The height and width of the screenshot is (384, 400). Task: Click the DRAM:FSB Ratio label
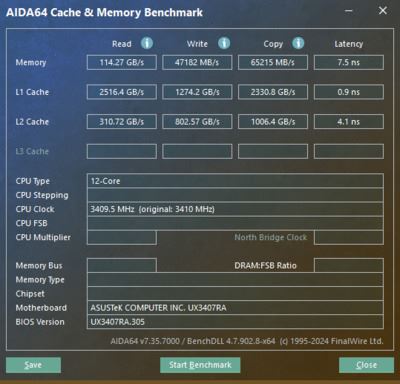(x=265, y=265)
